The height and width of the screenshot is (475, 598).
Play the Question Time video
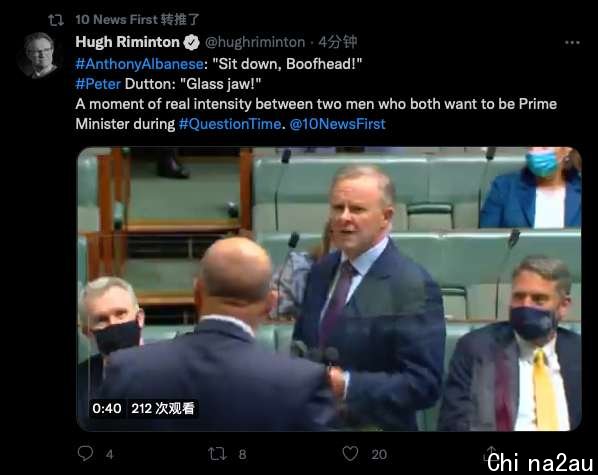[x=329, y=289]
